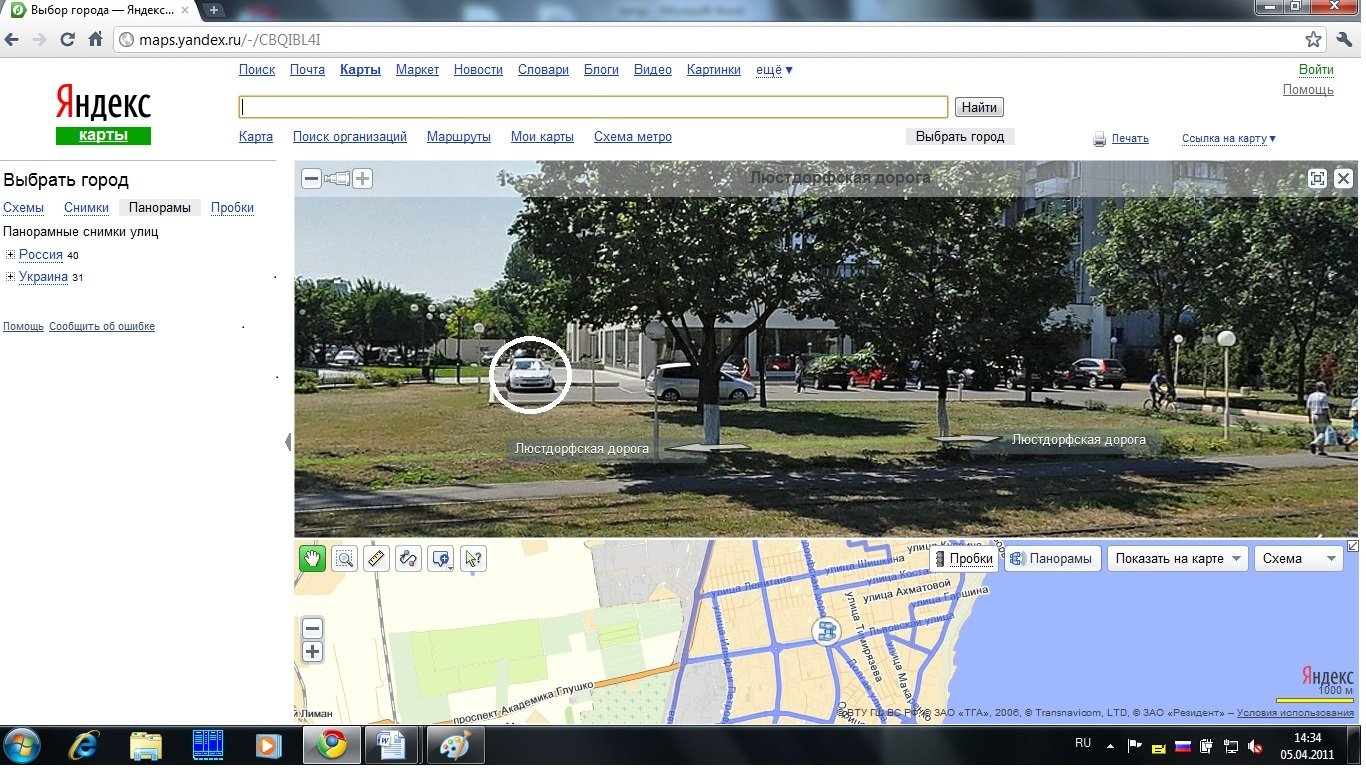Open Microsoft Word from the taskbar
The width and height of the screenshot is (1366, 768).
(391, 745)
